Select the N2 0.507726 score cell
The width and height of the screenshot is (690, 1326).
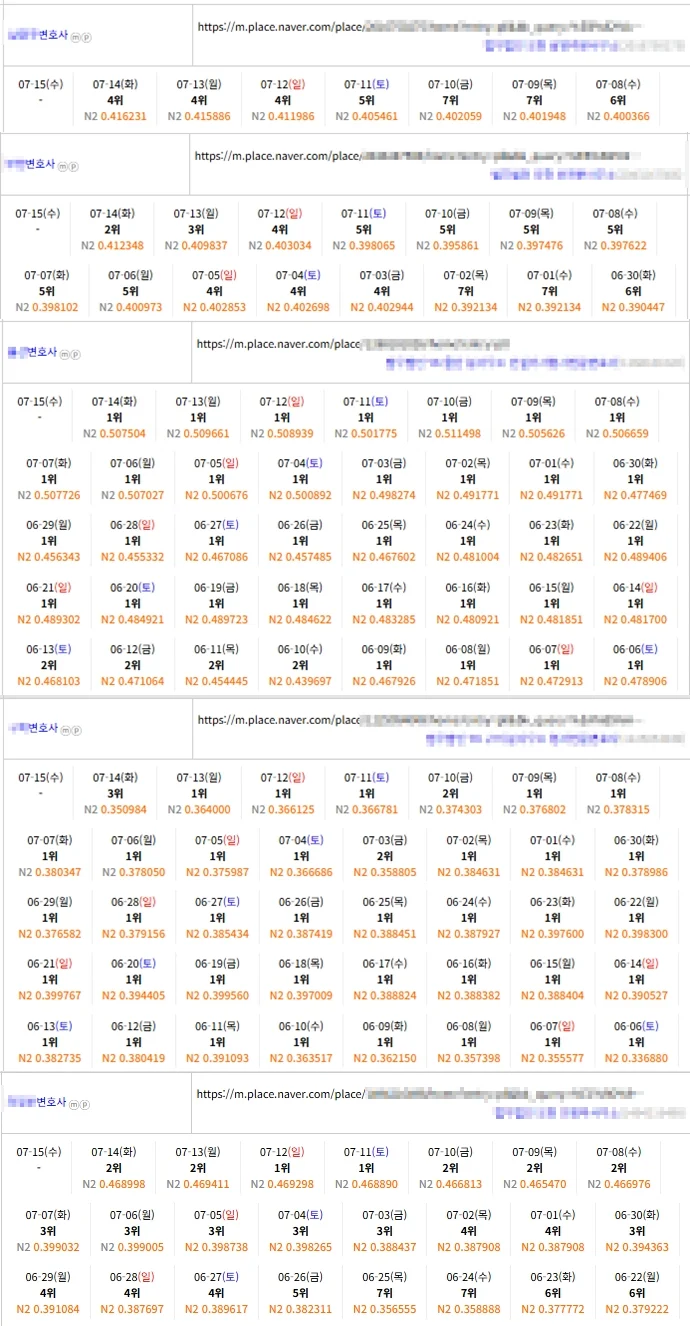click(49, 495)
